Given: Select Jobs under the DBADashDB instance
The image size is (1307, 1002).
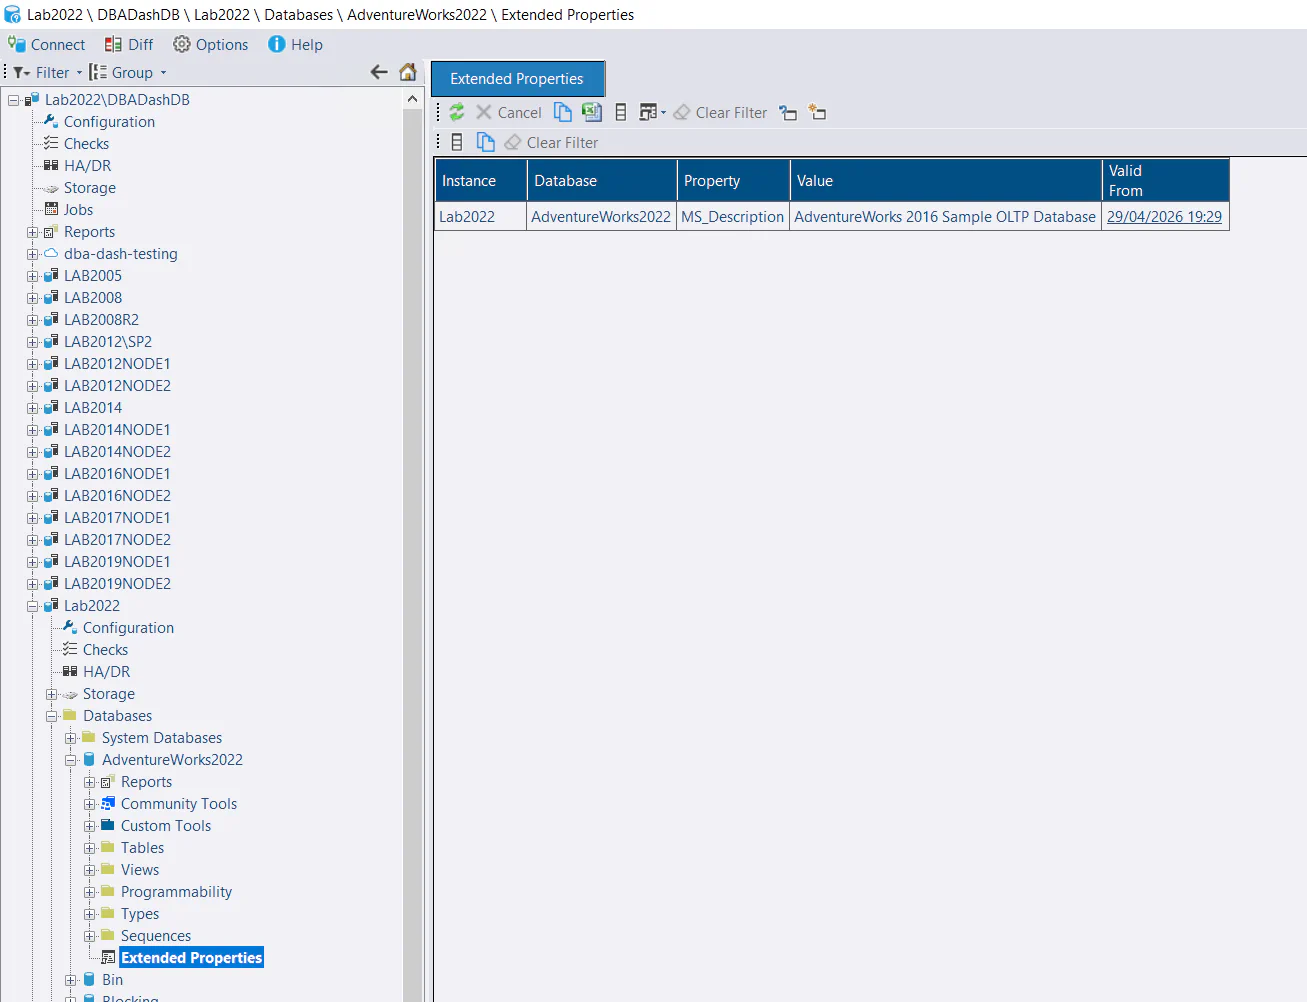Looking at the screenshot, I should click(x=79, y=209).
